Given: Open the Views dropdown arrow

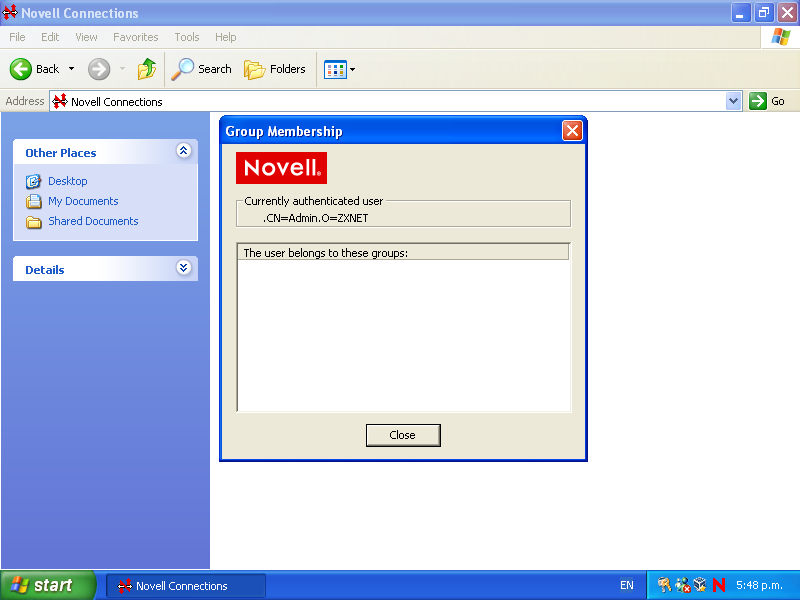Looking at the screenshot, I should tap(352, 69).
